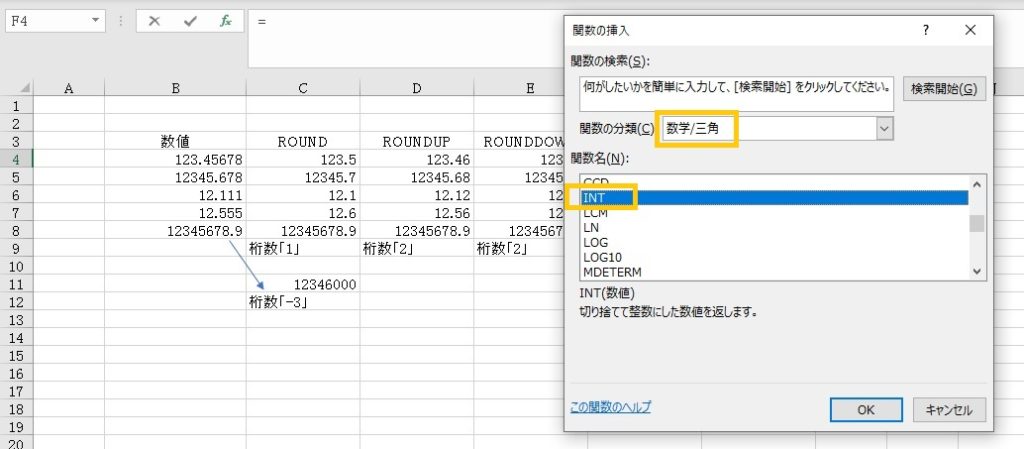Click the キャンセル button
The width and height of the screenshot is (1024, 449).
[x=949, y=409]
